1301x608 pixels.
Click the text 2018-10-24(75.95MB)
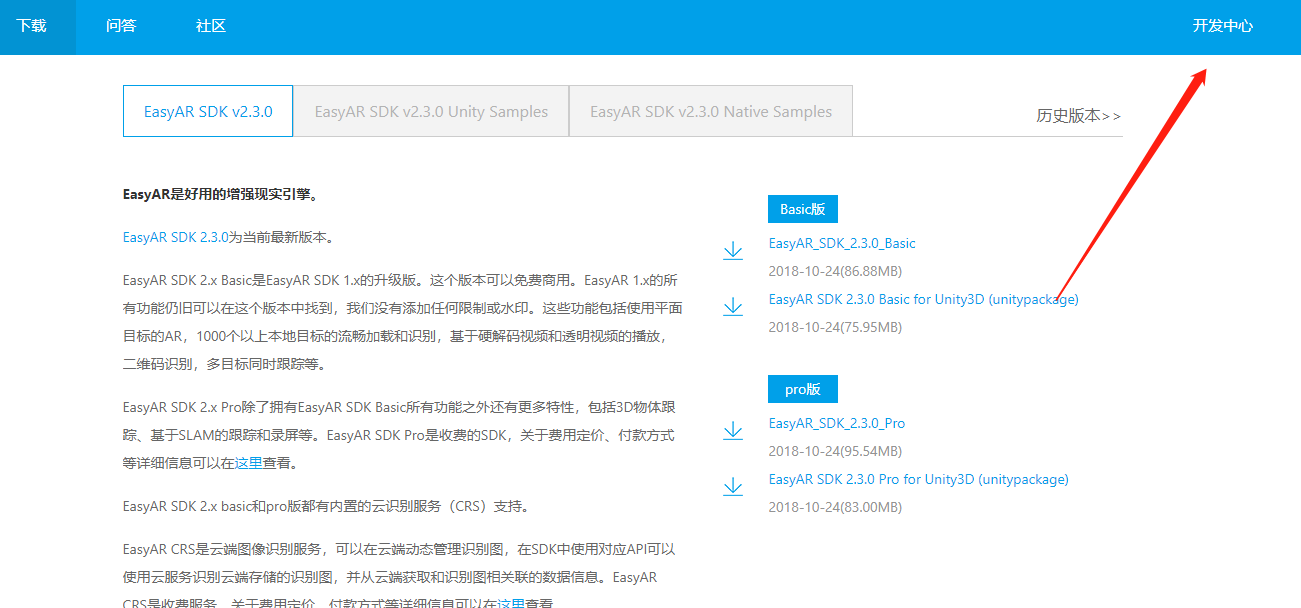click(835, 327)
